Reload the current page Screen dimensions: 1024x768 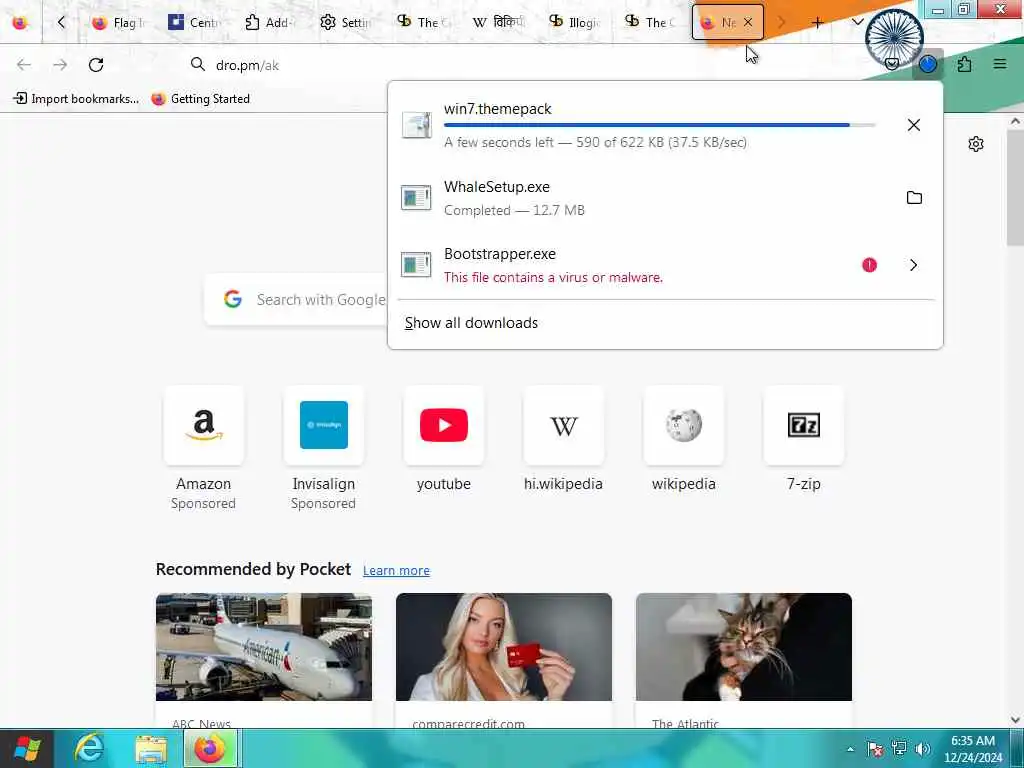[96, 65]
